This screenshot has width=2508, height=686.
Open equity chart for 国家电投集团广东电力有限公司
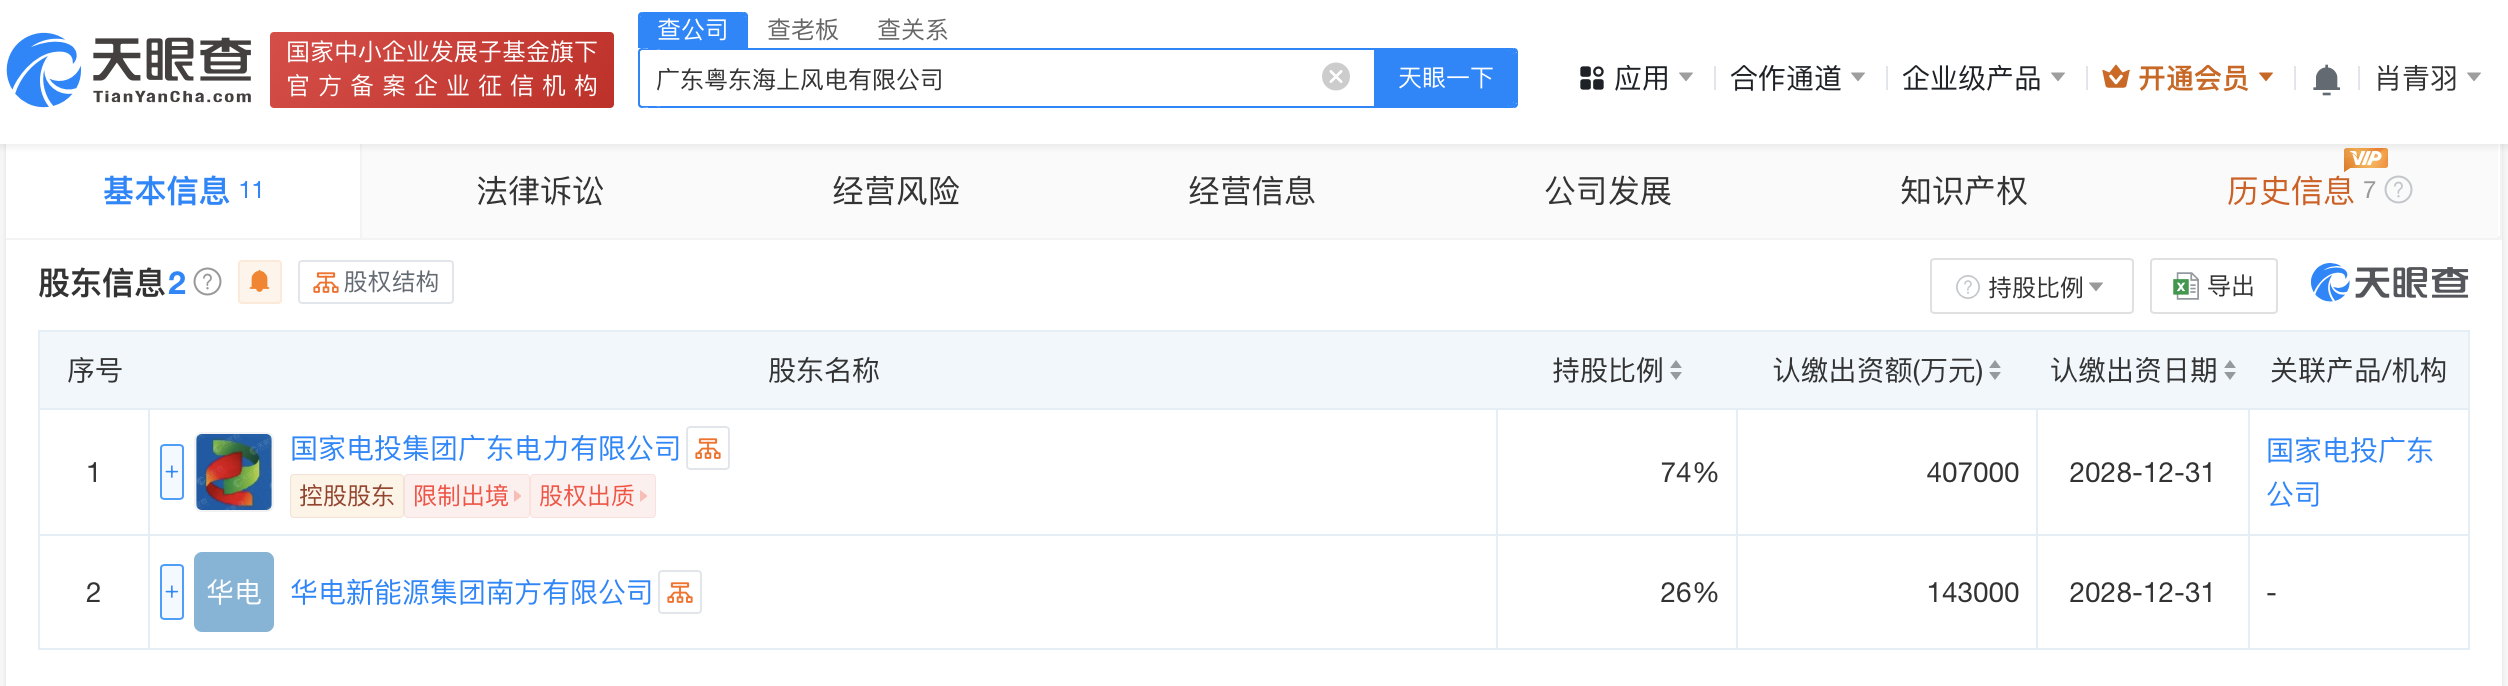coord(708,448)
